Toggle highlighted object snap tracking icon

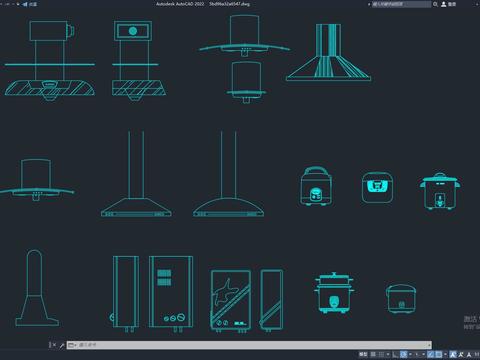431,354
